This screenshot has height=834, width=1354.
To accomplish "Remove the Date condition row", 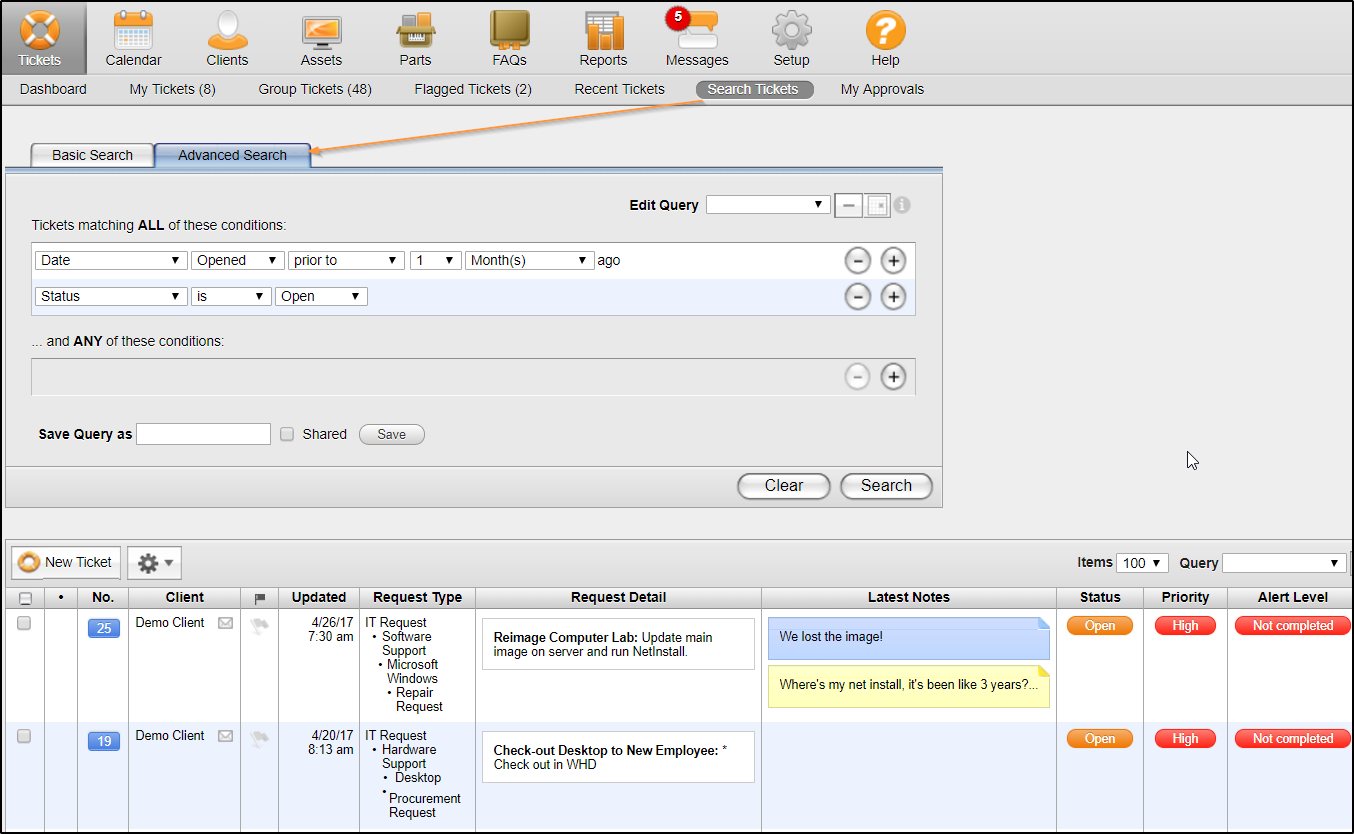I will 858,261.
